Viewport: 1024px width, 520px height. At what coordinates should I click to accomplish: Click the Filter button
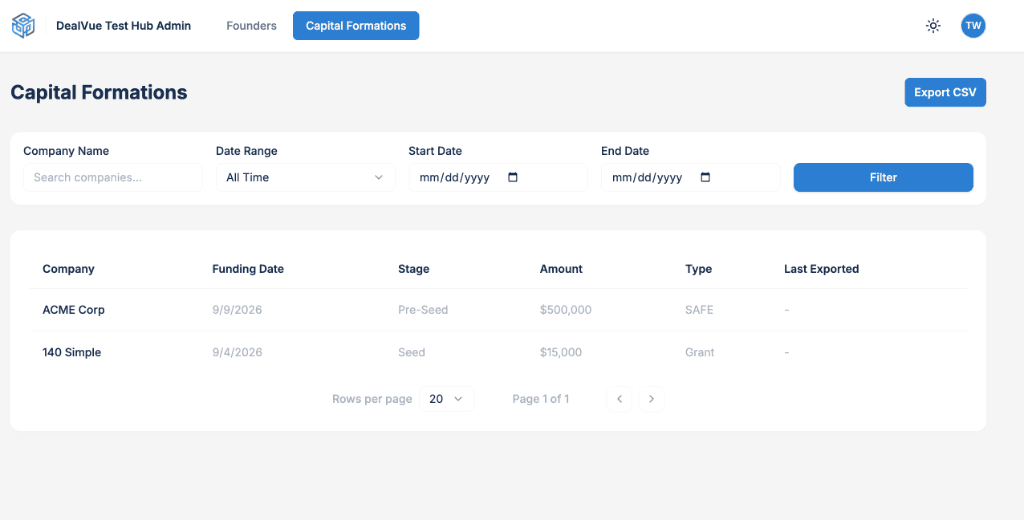(884, 177)
